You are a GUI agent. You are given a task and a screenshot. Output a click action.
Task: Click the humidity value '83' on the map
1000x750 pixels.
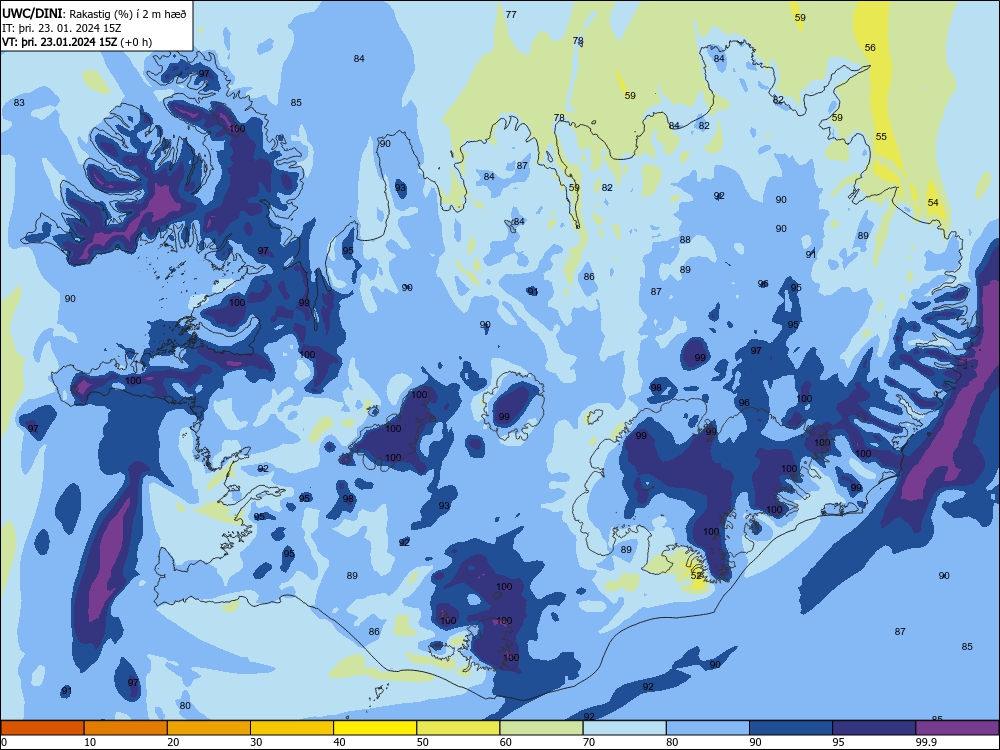(19, 103)
